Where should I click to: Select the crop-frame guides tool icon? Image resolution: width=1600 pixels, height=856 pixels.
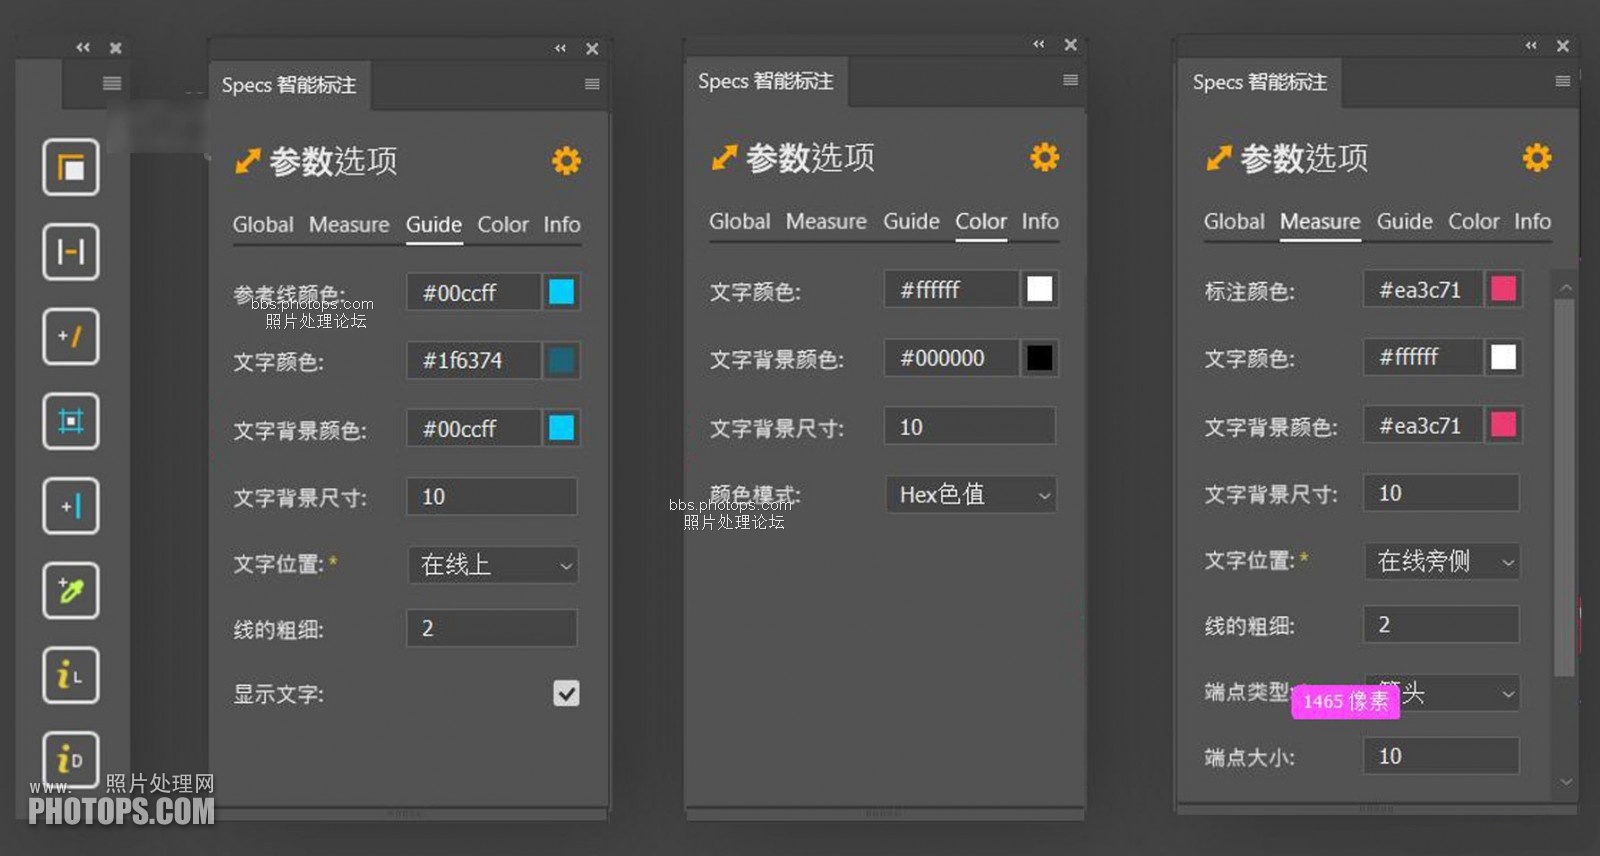pos(71,421)
